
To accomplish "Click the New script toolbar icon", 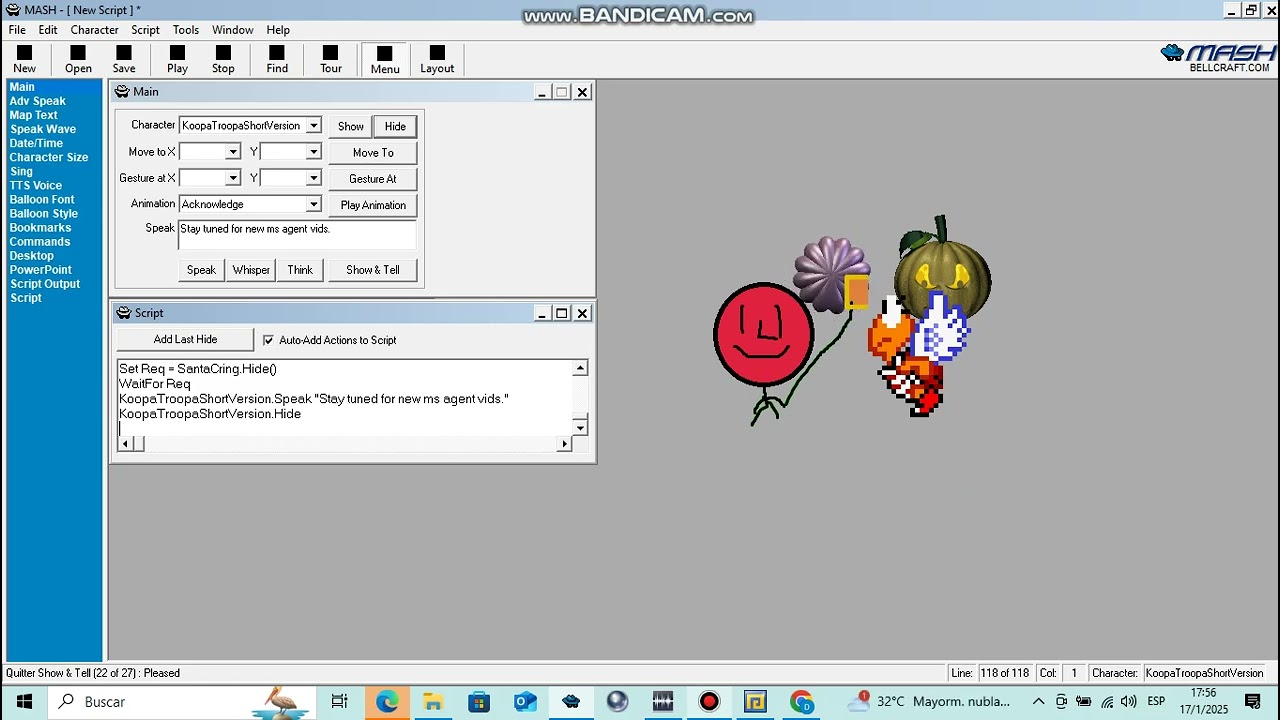I will coord(24,59).
